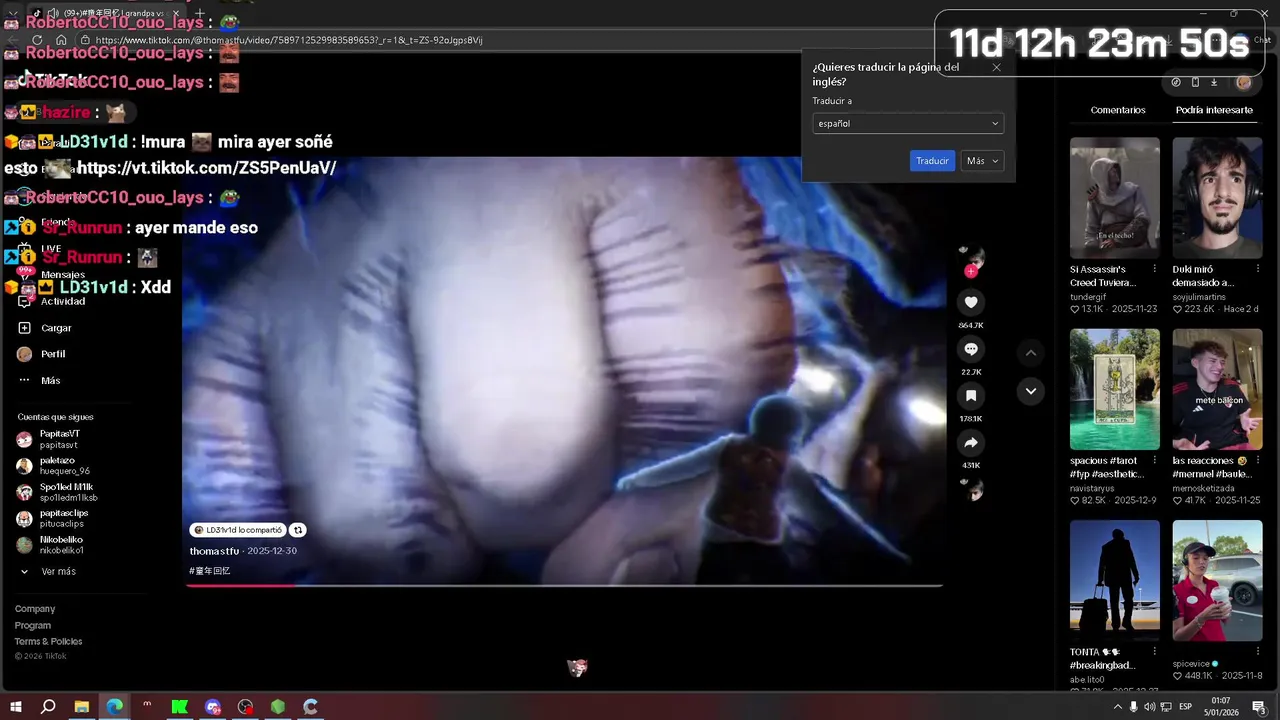Switch to the Comentarios tab
1280x720 pixels.
[x=1118, y=110]
